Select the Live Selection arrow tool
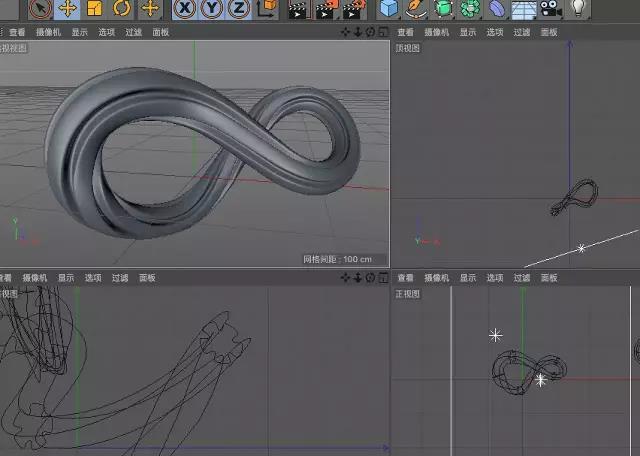The width and height of the screenshot is (640, 456). (40, 8)
